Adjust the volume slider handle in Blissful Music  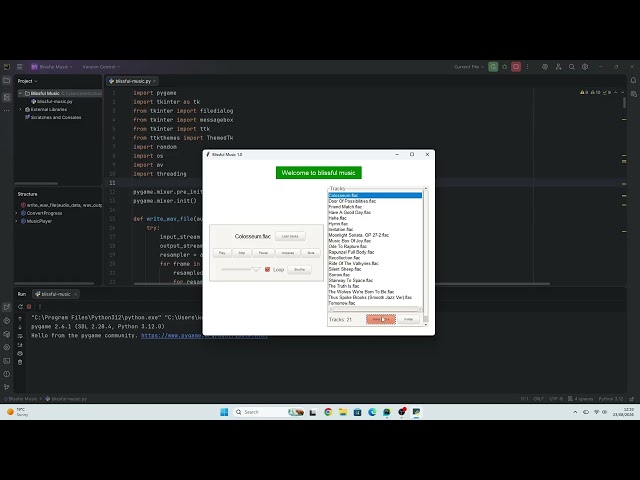[x=256, y=269]
